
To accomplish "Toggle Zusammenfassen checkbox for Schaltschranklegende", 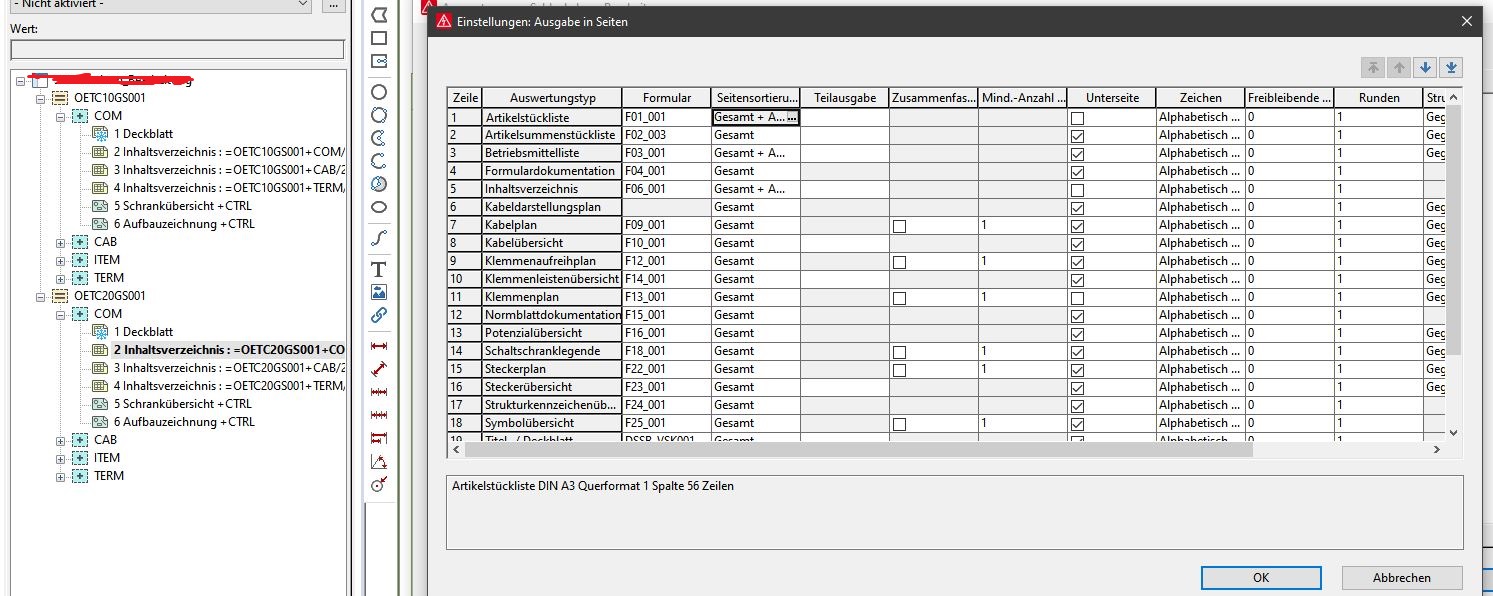I will [x=899, y=352].
